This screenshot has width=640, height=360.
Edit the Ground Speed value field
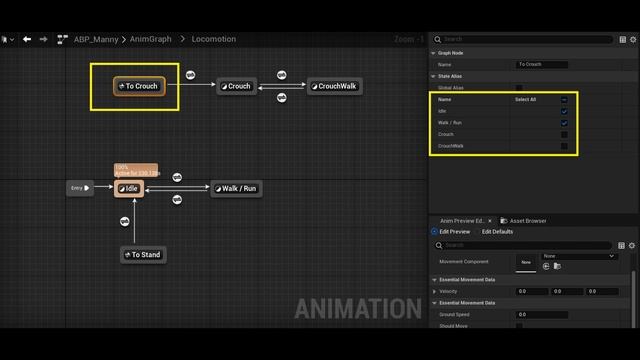tap(542, 315)
